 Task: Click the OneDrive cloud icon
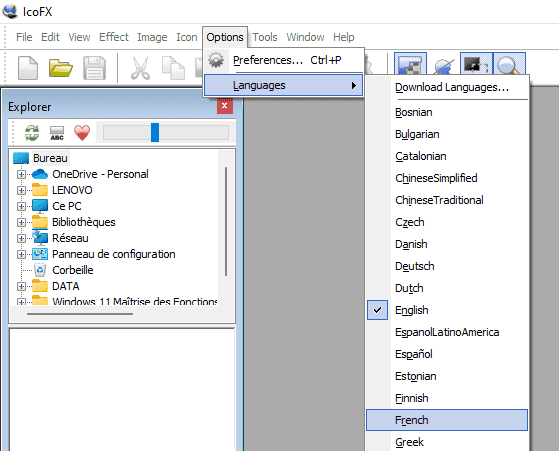[x=40, y=174]
